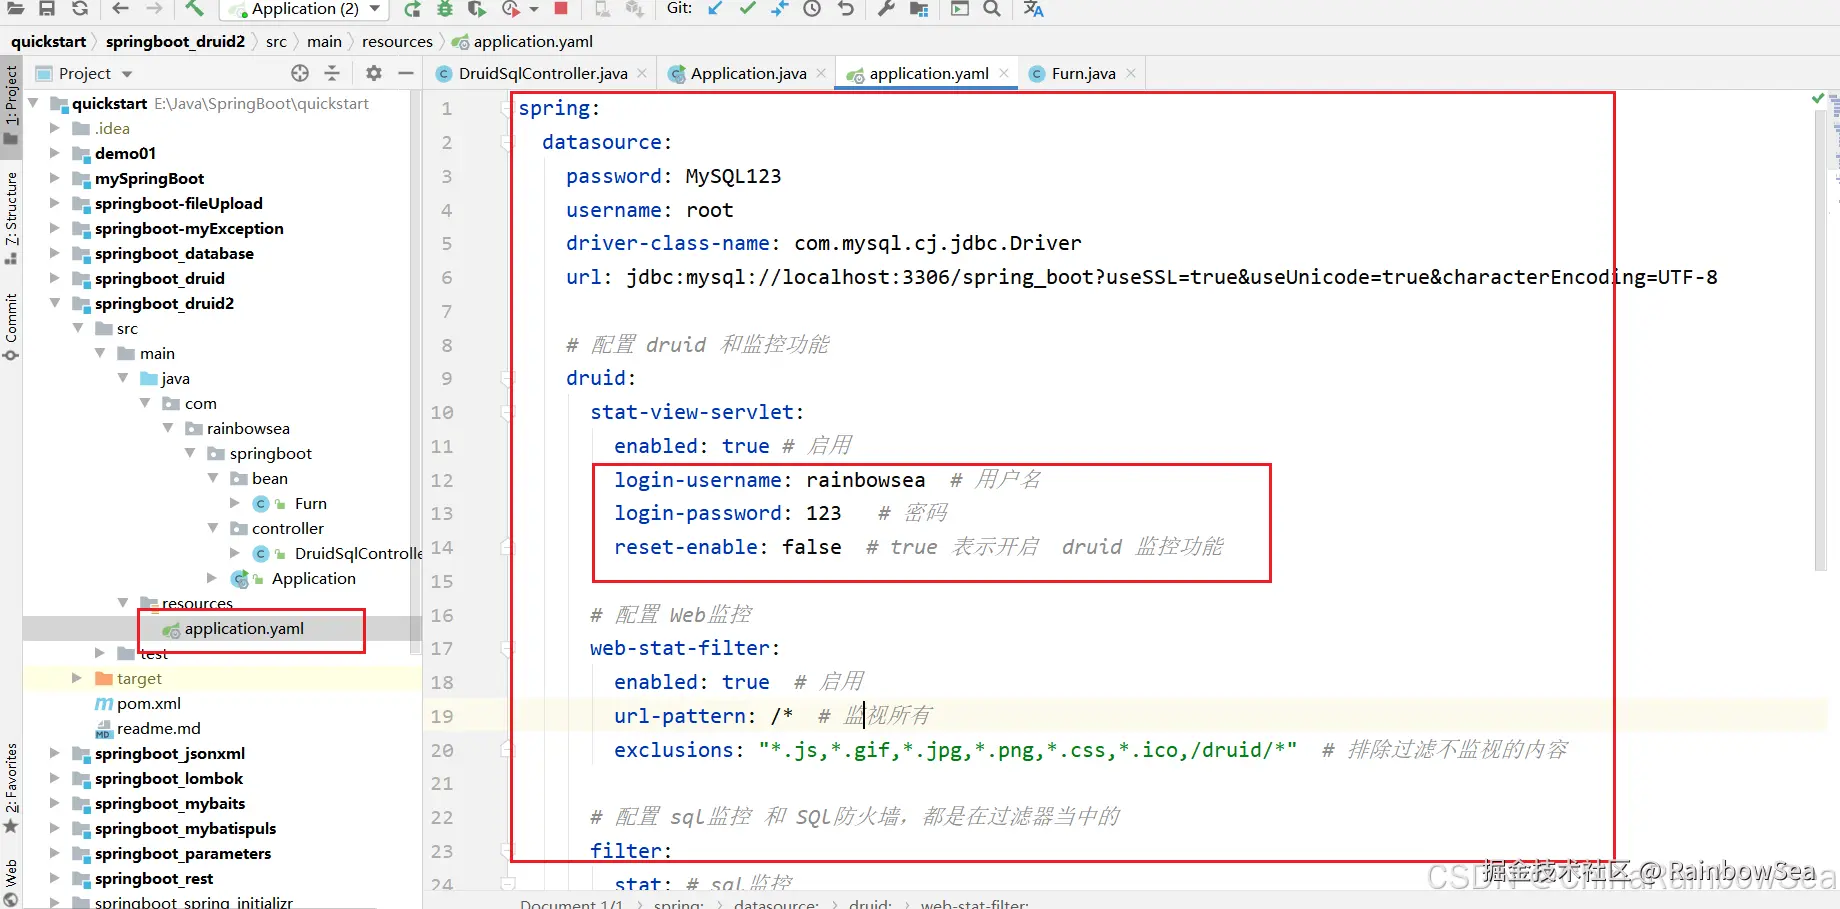Expand the demo01 module folder

(x=55, y=153)
